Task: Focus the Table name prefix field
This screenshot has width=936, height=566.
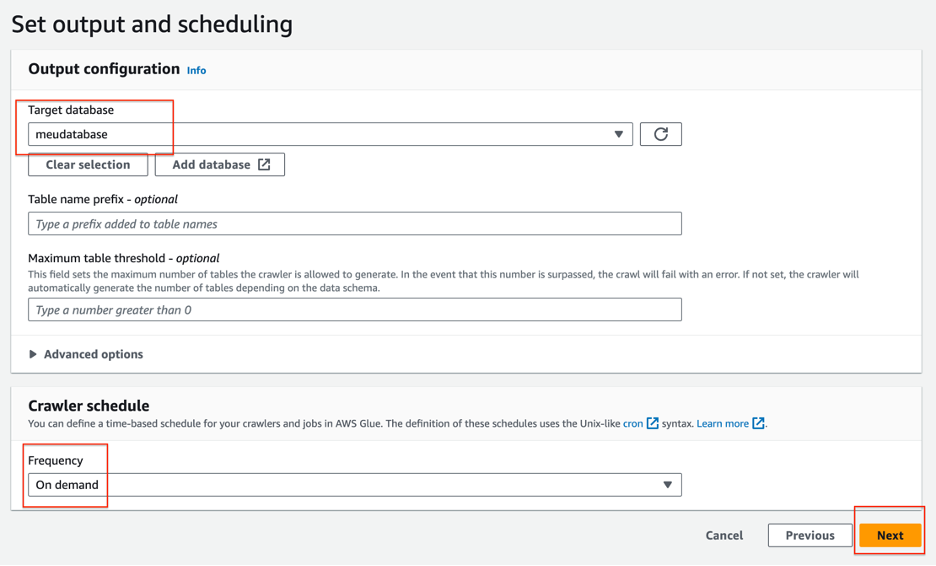Action: click(354, 224)
